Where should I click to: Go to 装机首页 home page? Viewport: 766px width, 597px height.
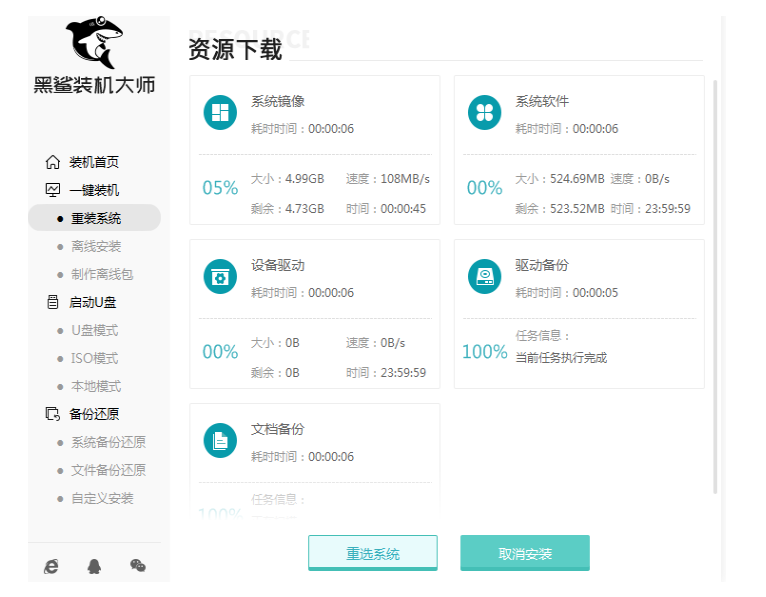(x=94, y=162)
